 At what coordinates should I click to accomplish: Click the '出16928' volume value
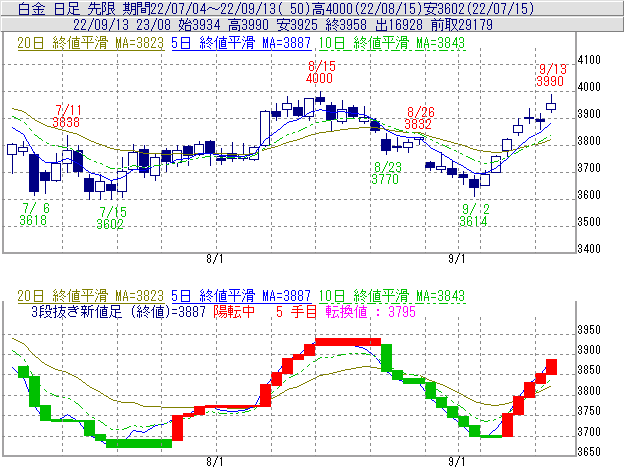[399, 25]
